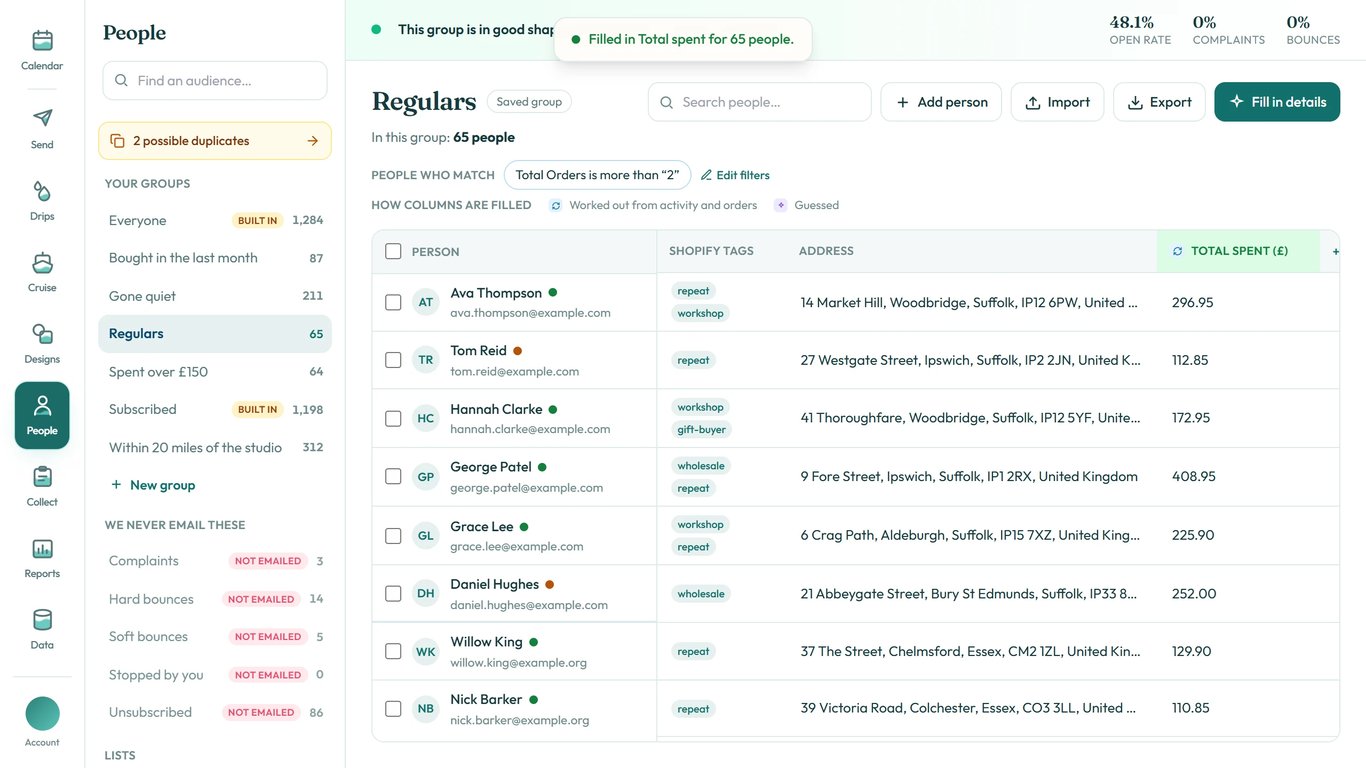This screenshot has height=768, width=1366.
Task: Open the Everyone group
Action: tap(215, 220)
